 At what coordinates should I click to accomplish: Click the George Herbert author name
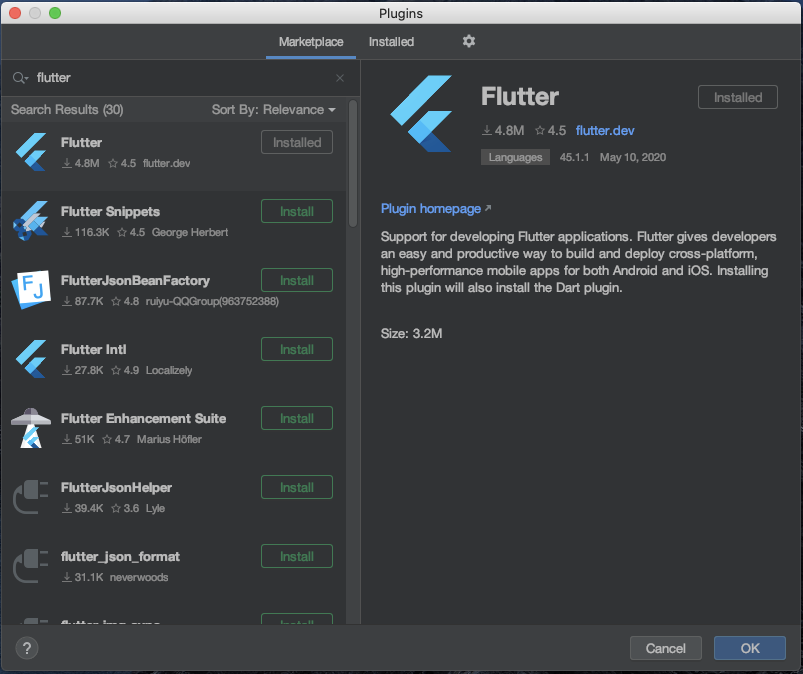tap(190, 233)
